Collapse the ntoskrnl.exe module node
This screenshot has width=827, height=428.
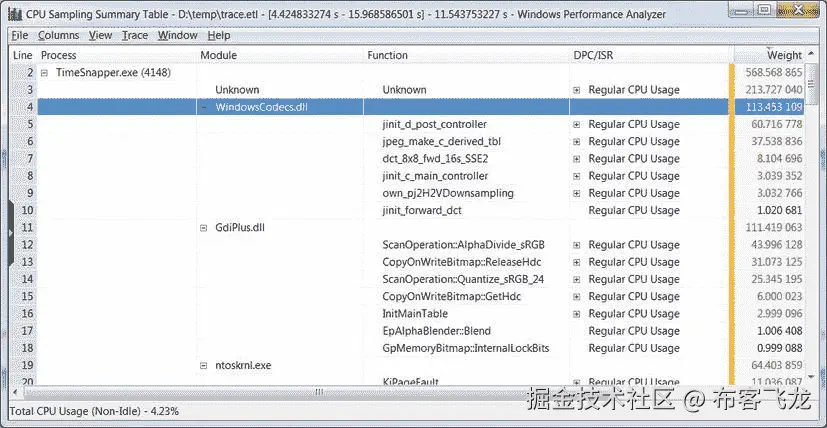click(204, 365)
